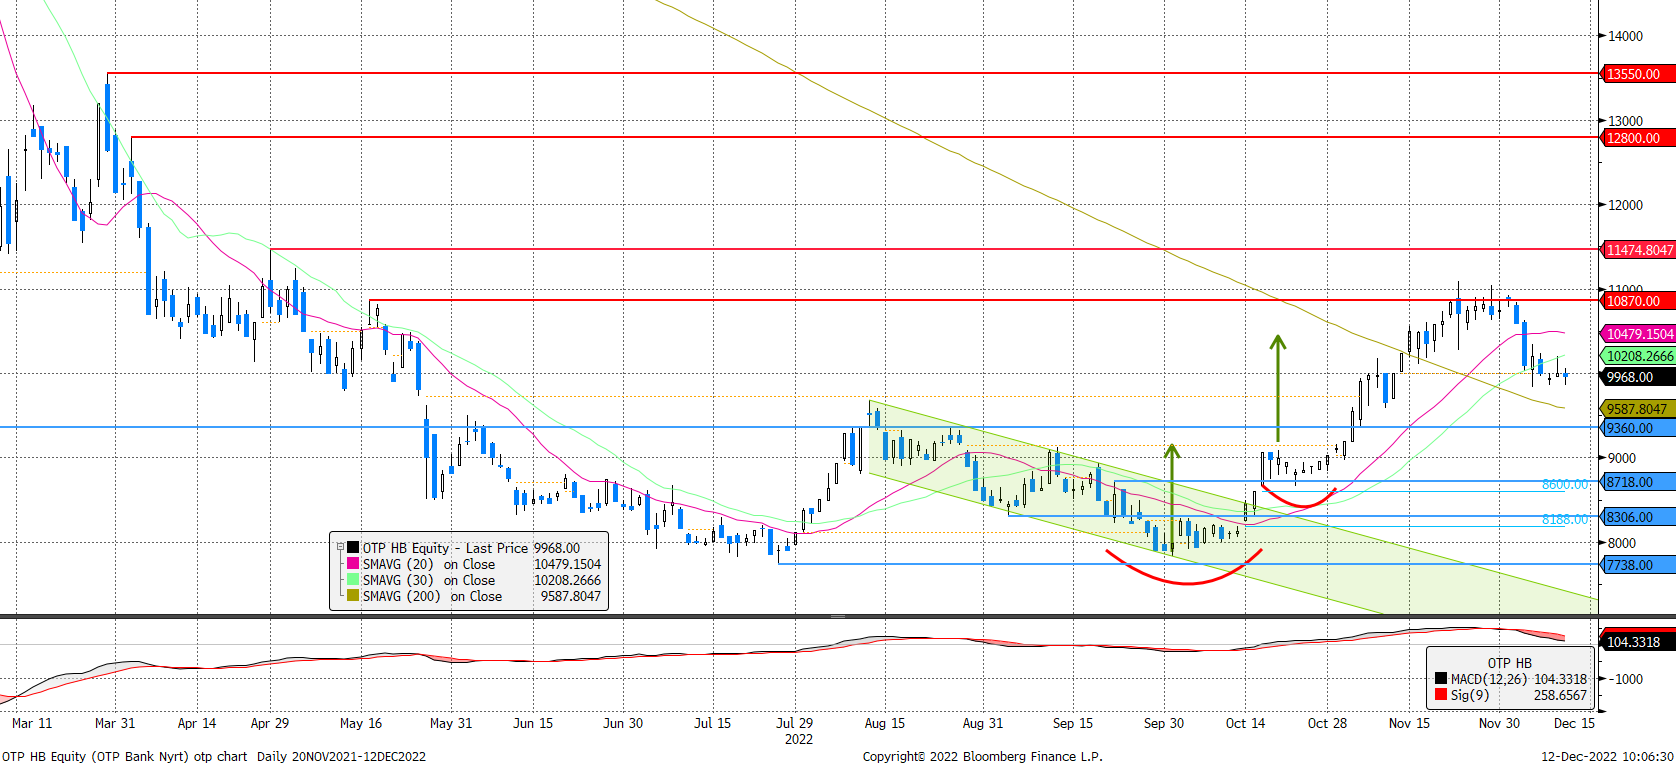Click the 9000 y-axis tick label

[1622, 458]
